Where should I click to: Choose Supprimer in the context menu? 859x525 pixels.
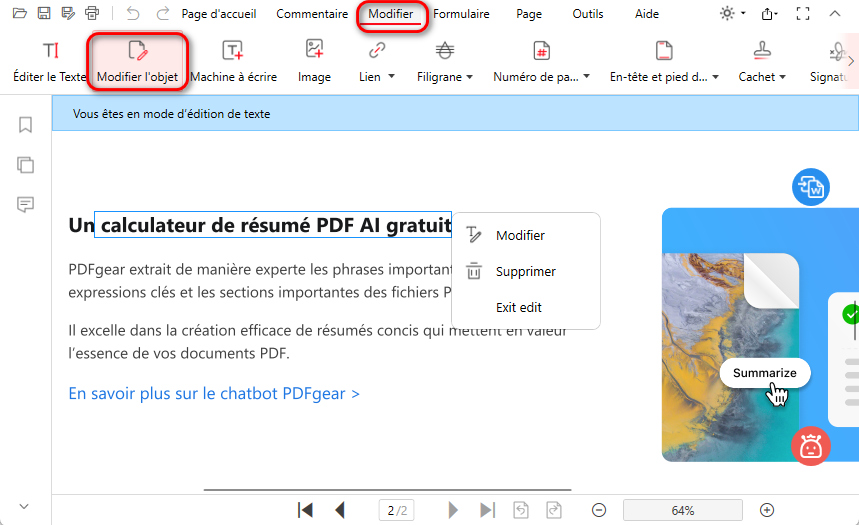(x=526, y=271)
